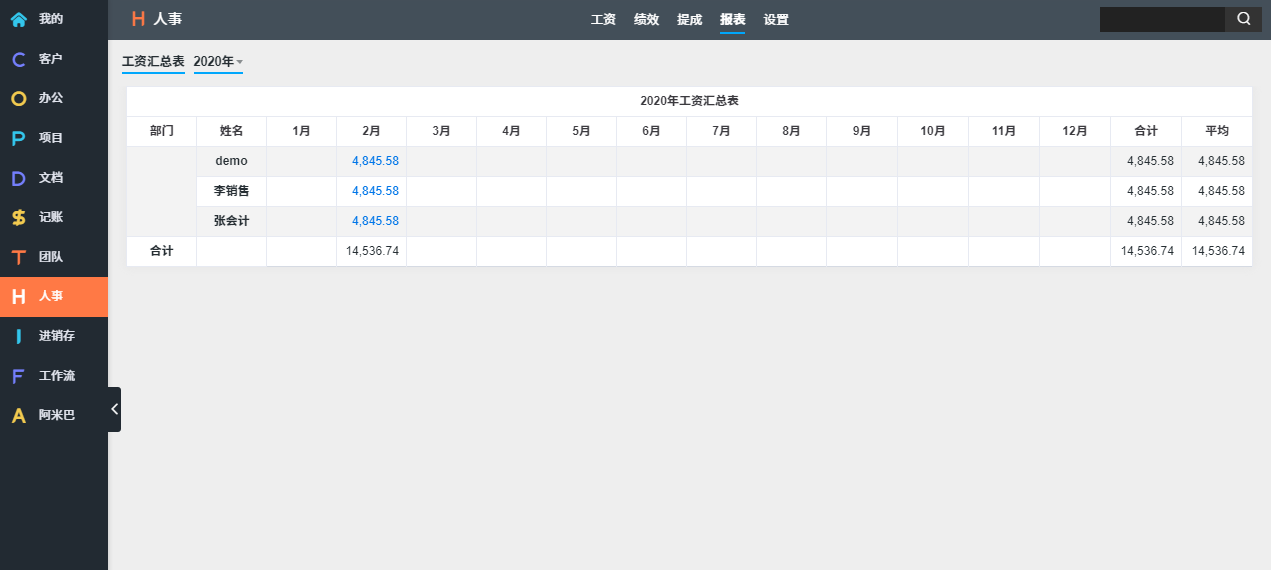Open the 文档 module icon in sidebar

[18, 178]
